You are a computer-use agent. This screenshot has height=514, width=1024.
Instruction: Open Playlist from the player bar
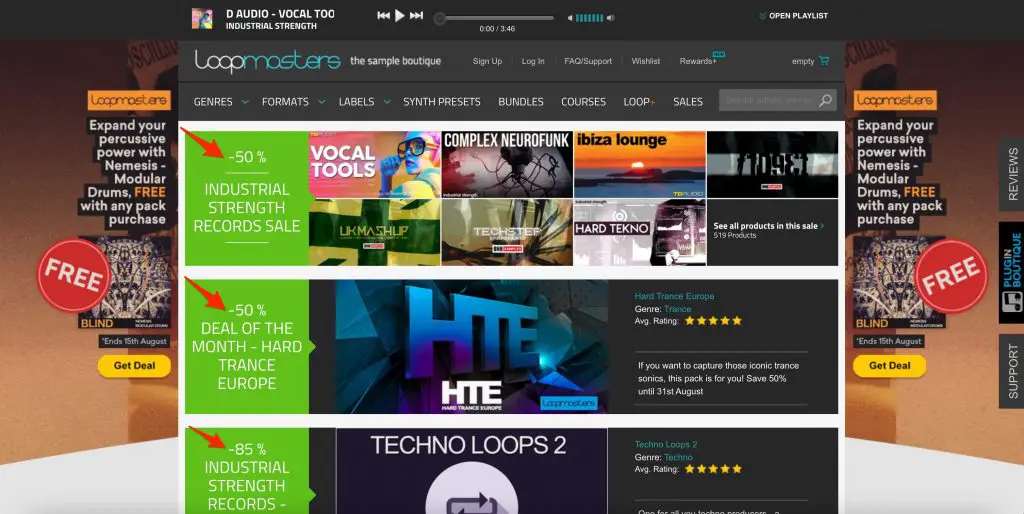tap(793, 16)
